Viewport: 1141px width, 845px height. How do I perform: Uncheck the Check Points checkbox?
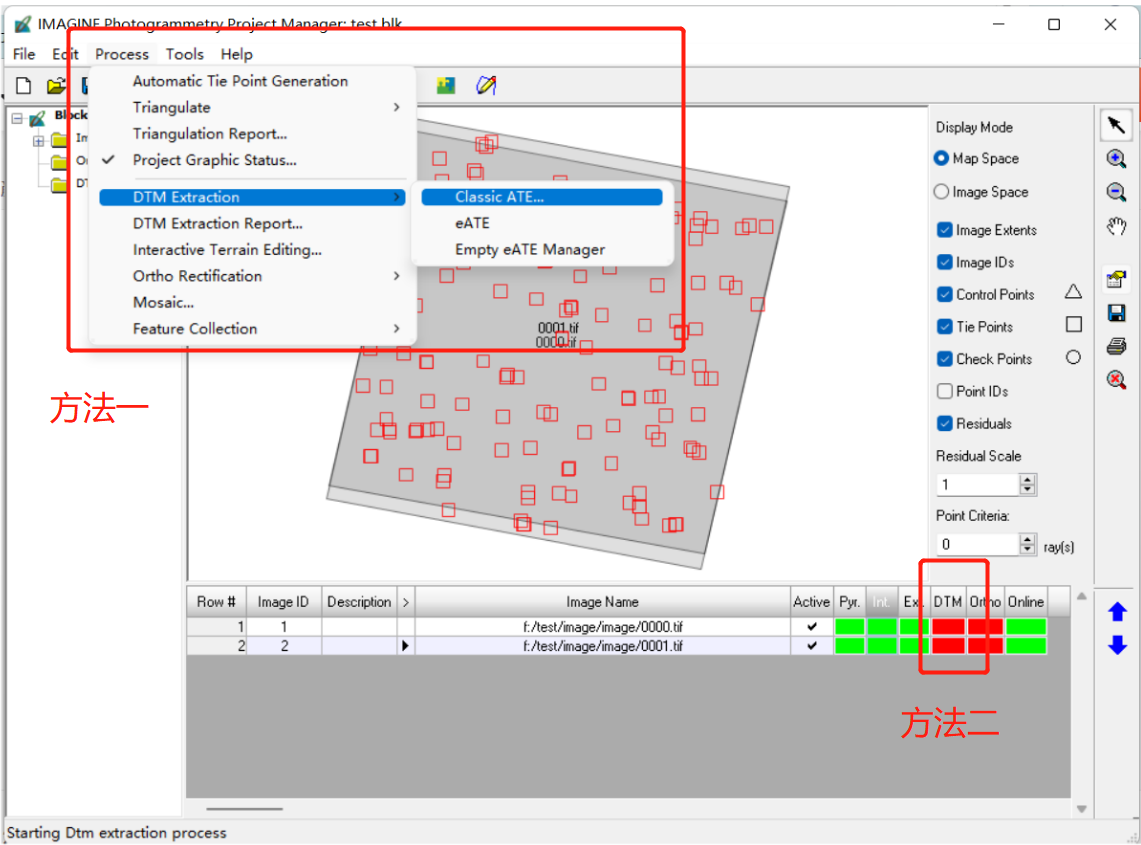click(945, 359)
